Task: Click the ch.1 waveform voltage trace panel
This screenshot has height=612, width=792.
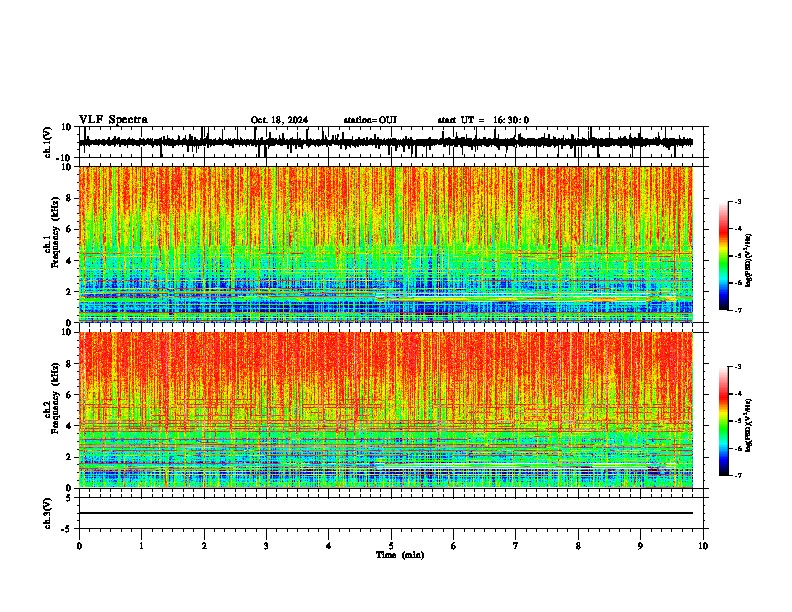Action: pyautogui.click(x=391, y=142)
